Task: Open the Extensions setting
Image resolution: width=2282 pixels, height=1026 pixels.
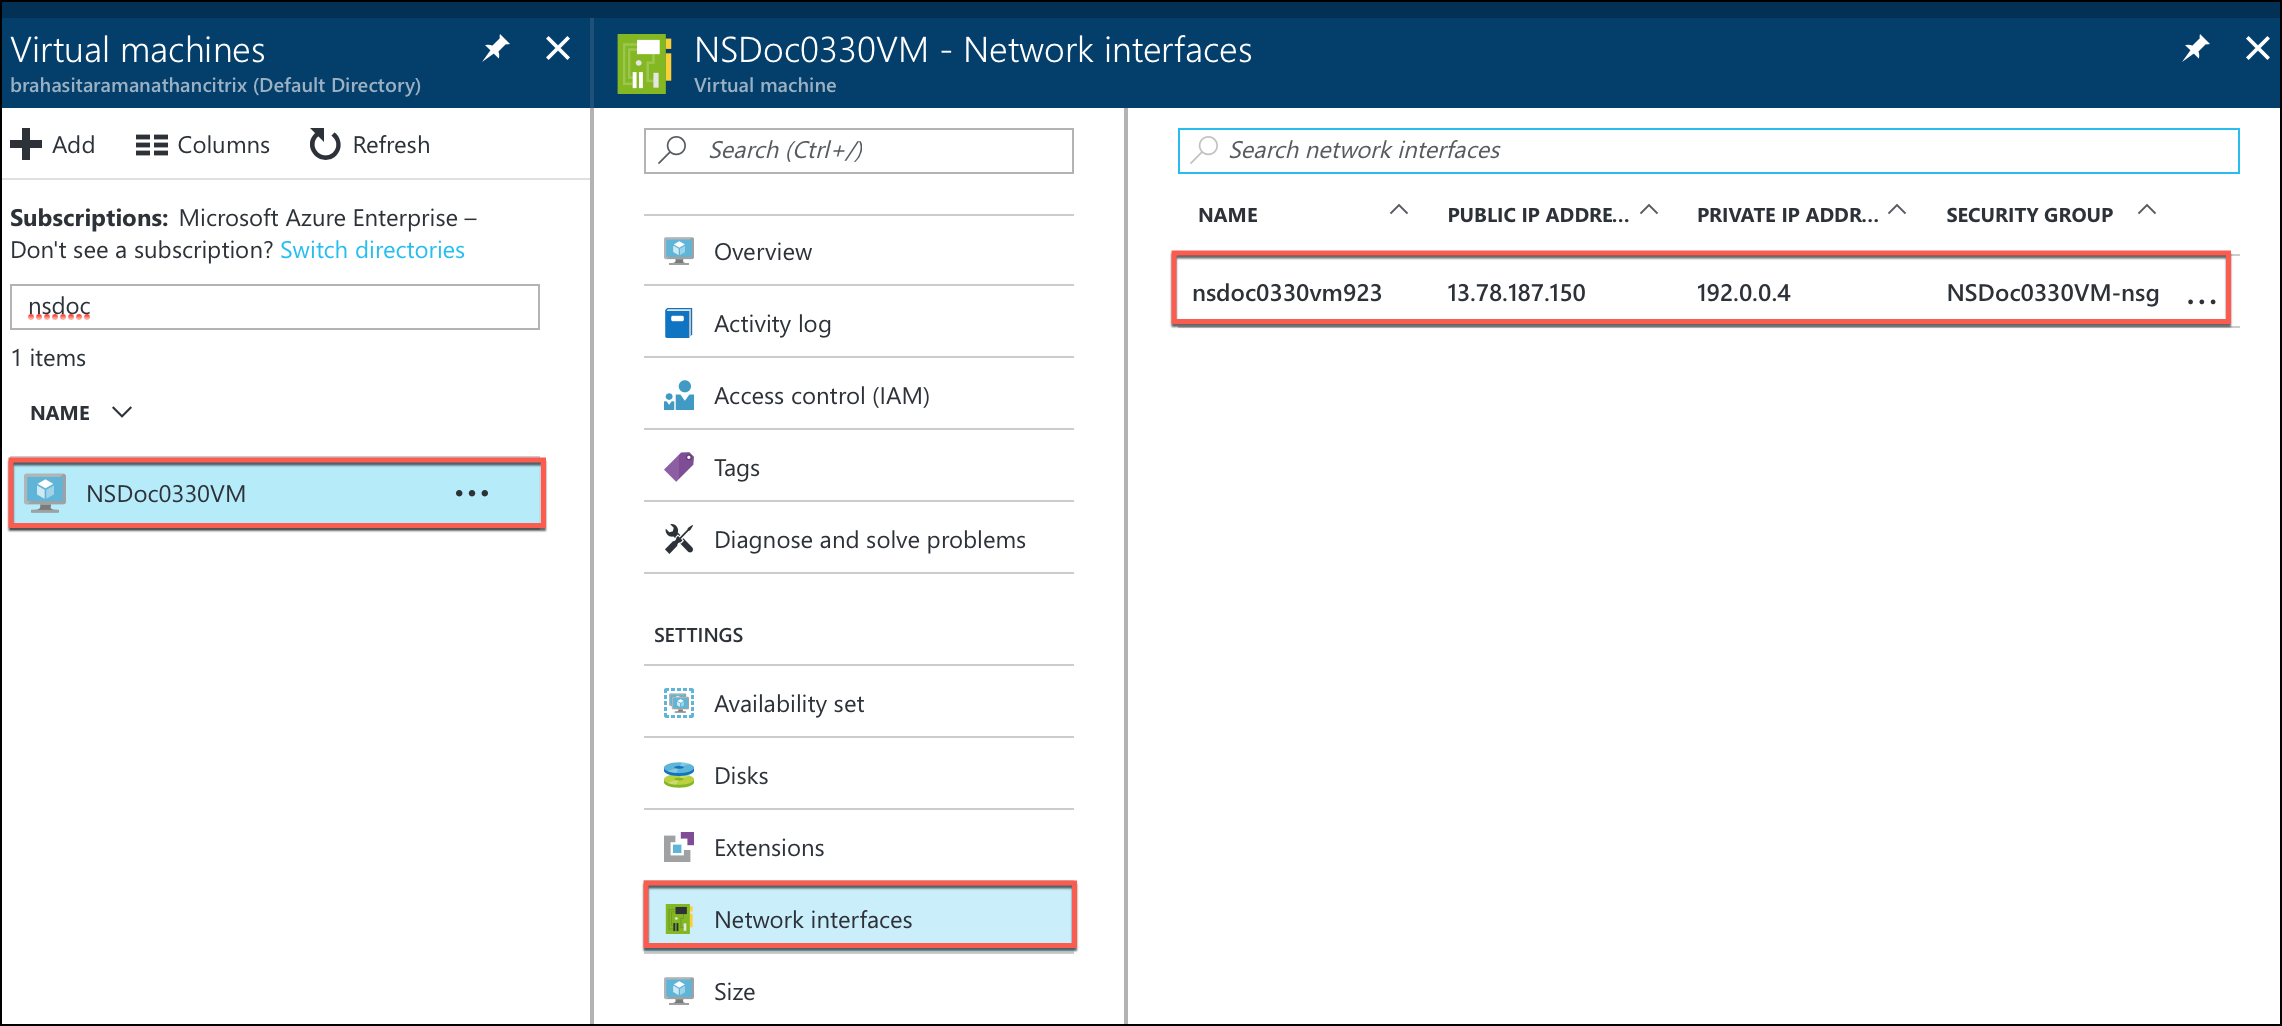Action: [x=858, y=847]
